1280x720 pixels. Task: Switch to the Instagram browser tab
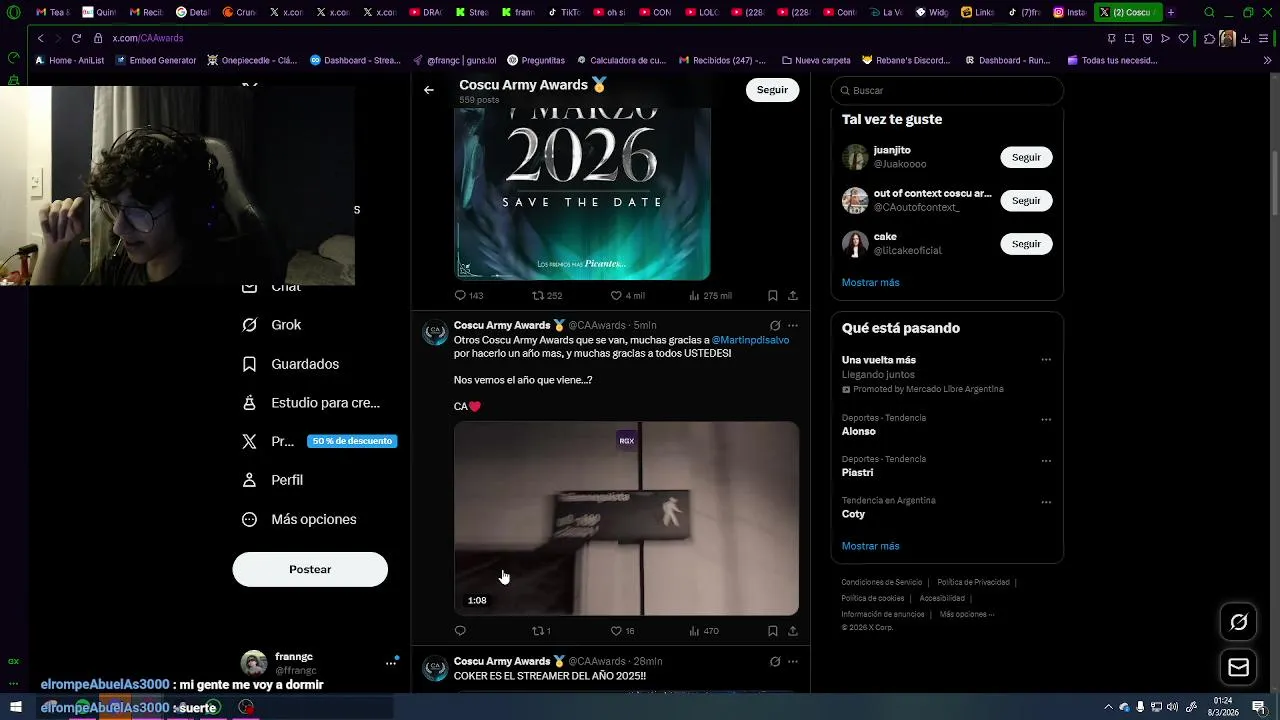(x=1069, y=12)
